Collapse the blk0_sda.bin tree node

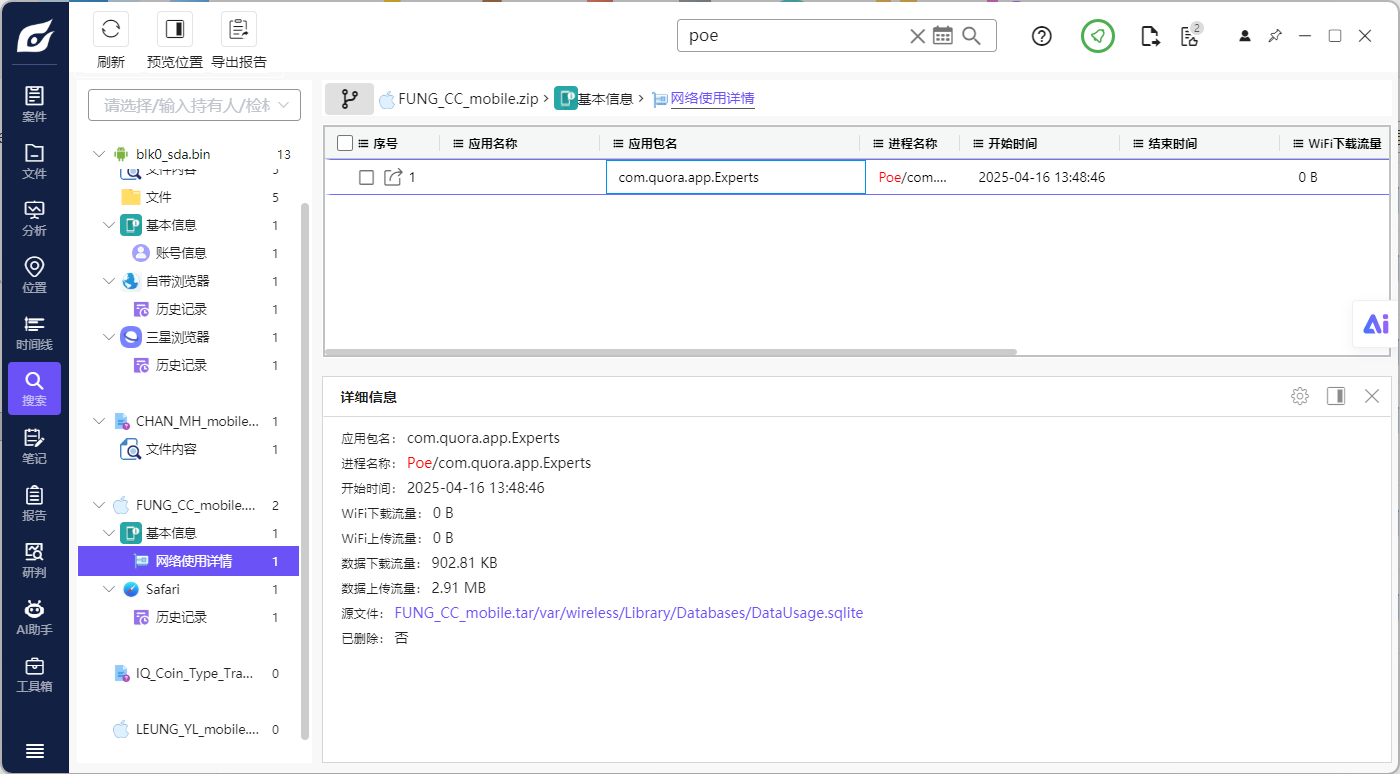tap(98, 154)
